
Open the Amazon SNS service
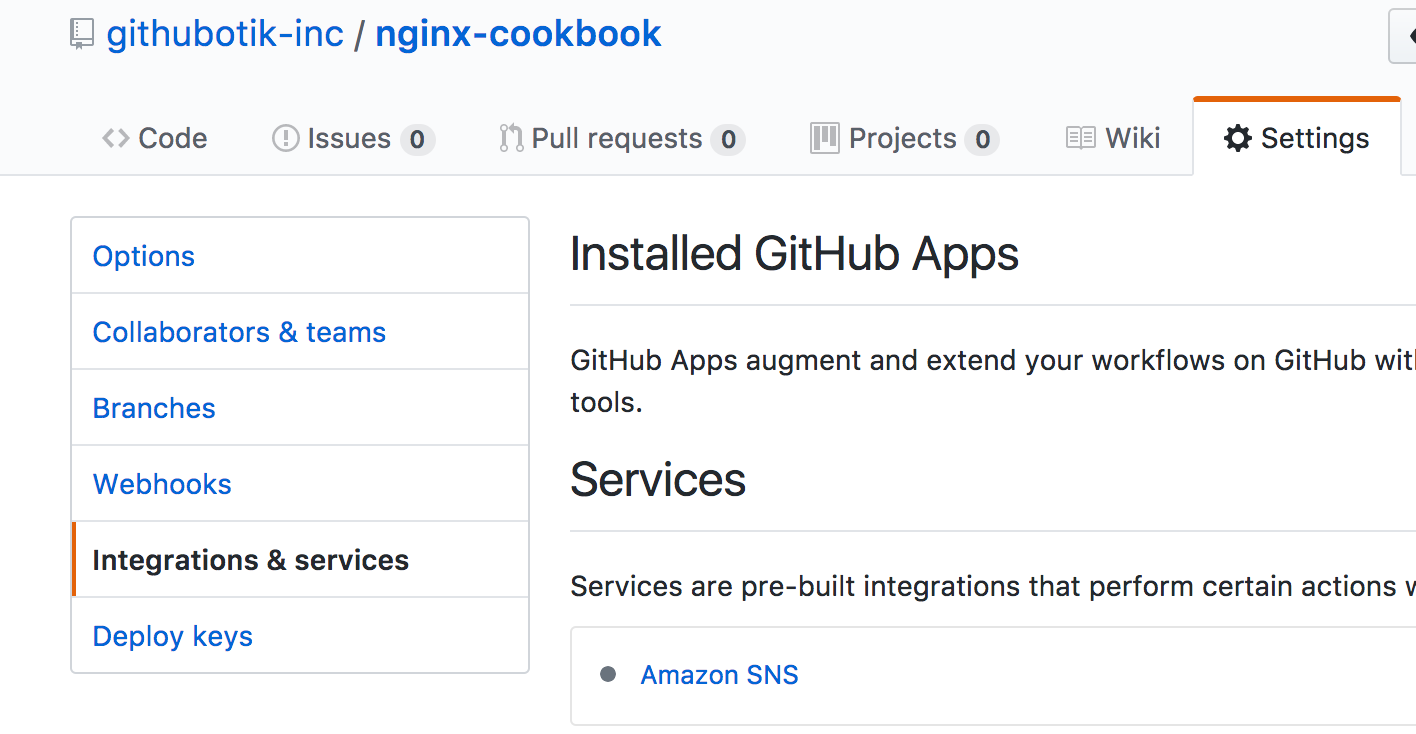719,675
